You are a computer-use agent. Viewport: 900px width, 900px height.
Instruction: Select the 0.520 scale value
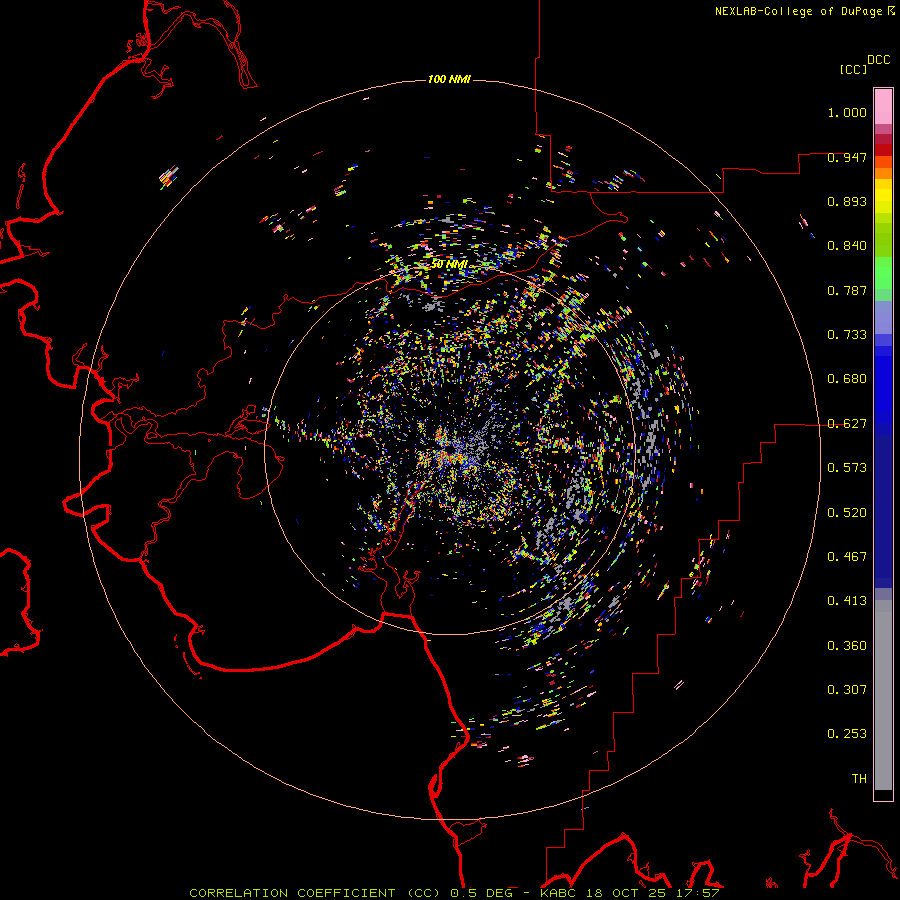click(847, 513)
